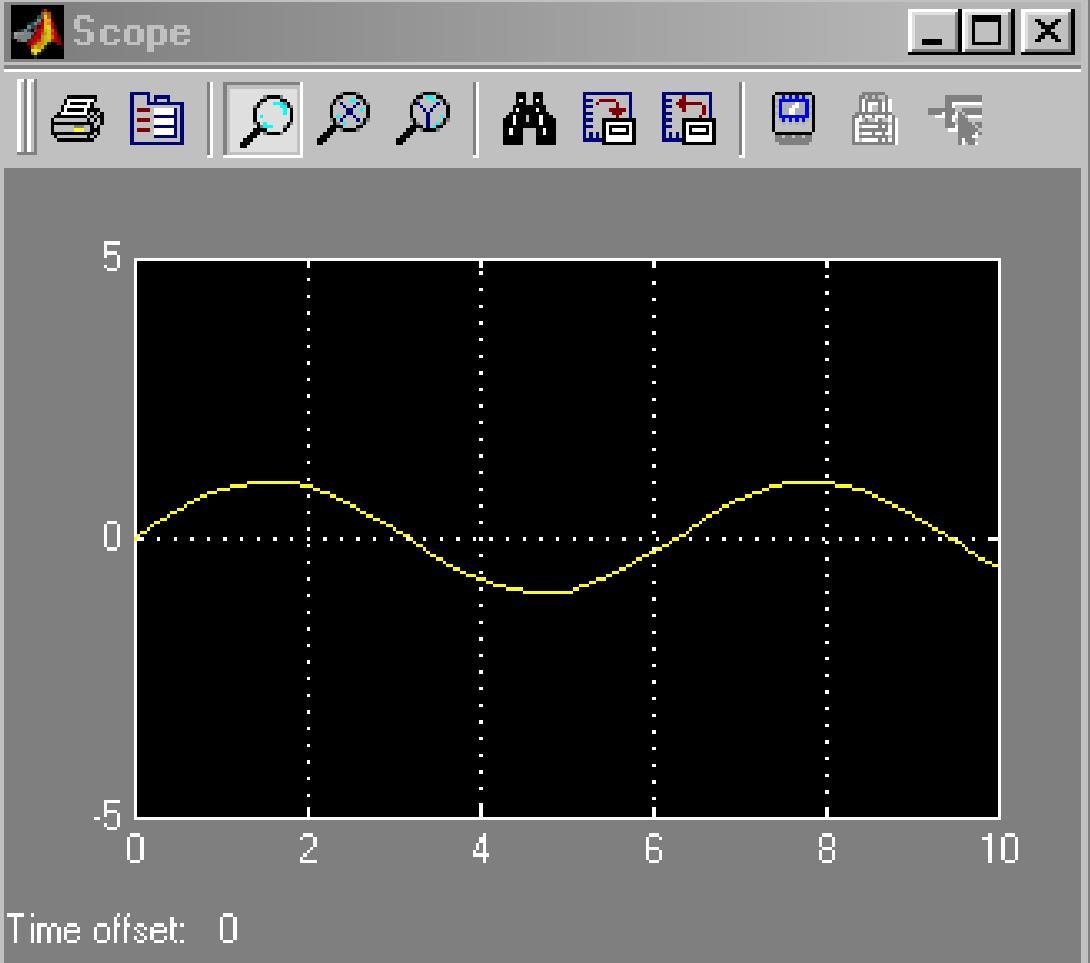Screen dimensions: 1090x963
Task: Open the MATLAB system menu in the title bar
Action: (37, 32)
